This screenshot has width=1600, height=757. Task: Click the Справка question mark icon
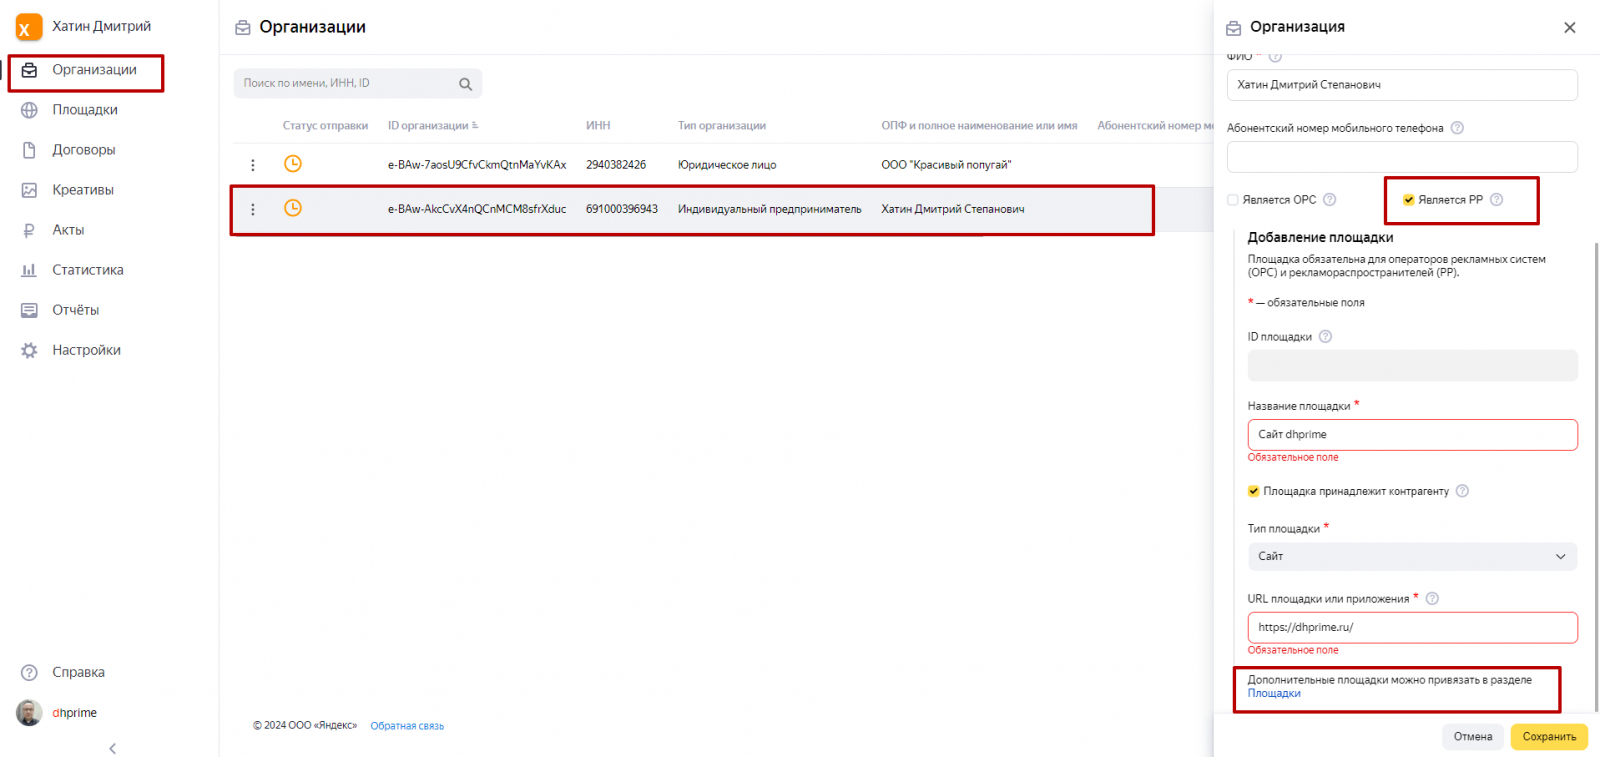pos(29,673)
